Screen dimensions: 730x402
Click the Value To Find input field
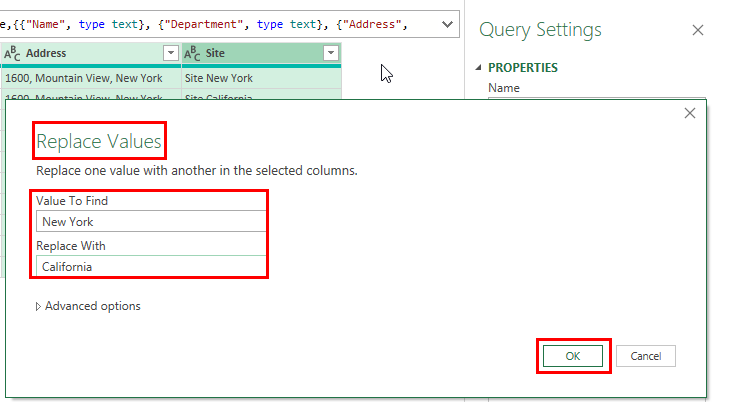coord(151,221)
